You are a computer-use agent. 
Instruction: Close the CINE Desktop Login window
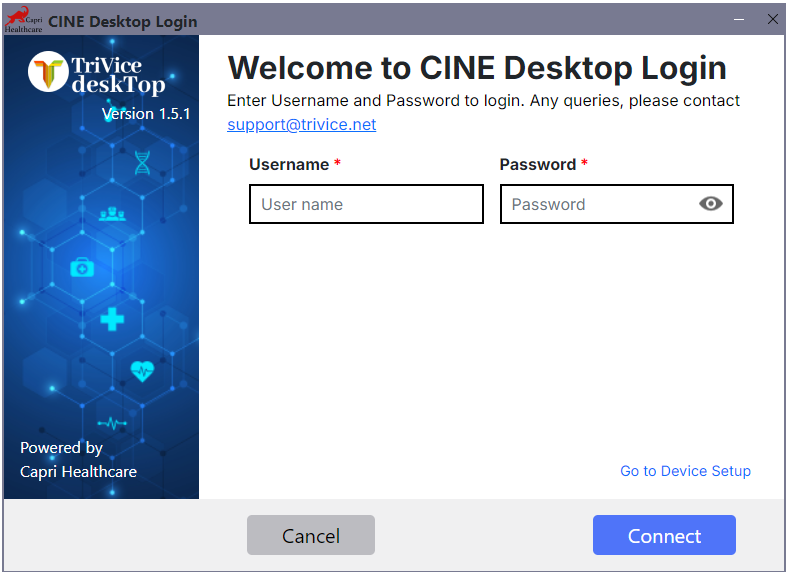click(x=773, y=19)
